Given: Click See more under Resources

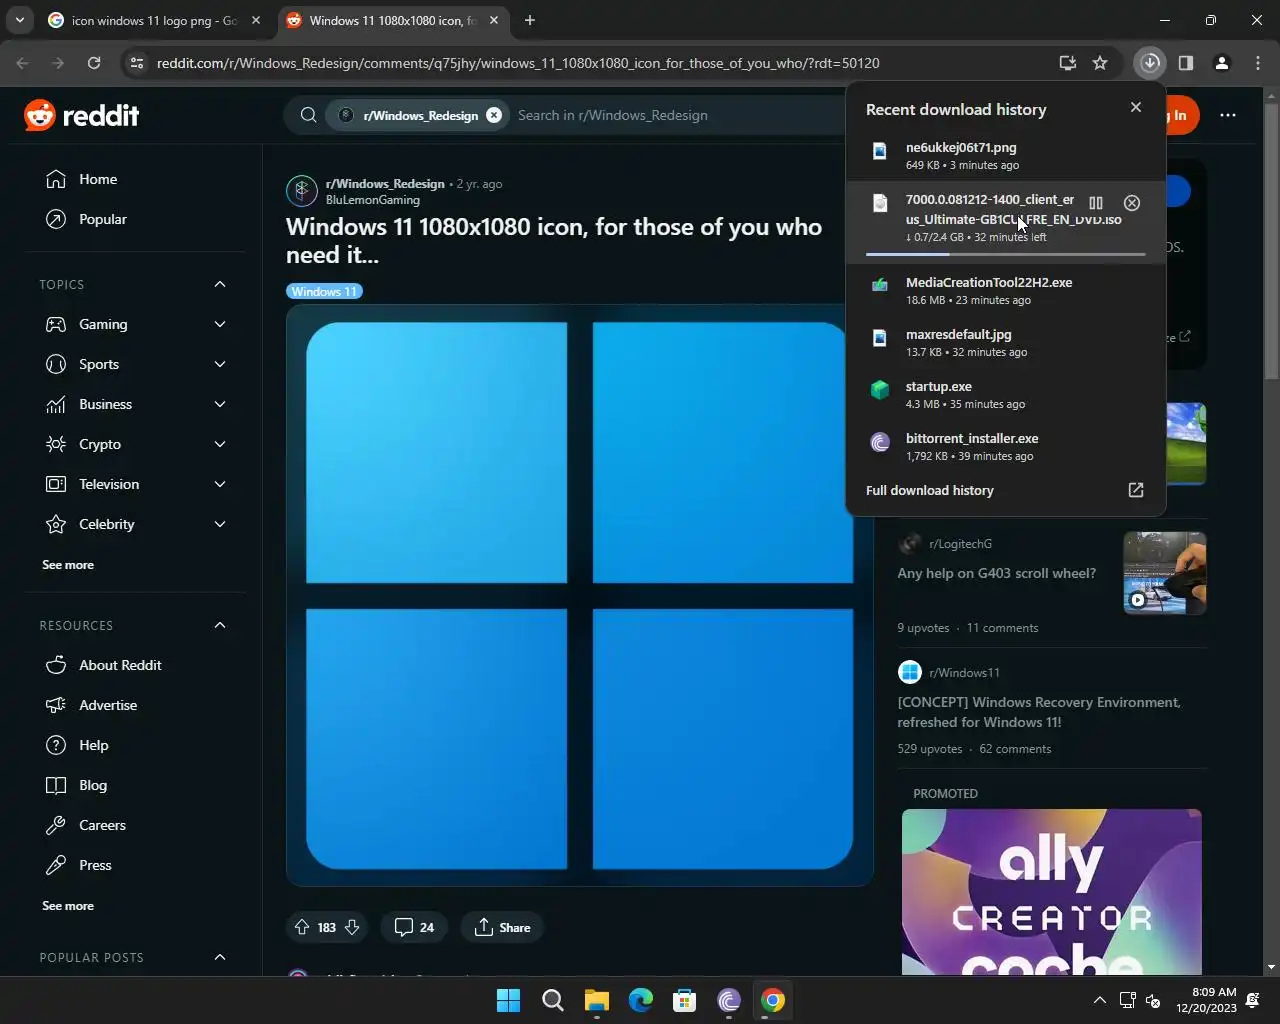Looking at the screenshot, I should 68,906.
